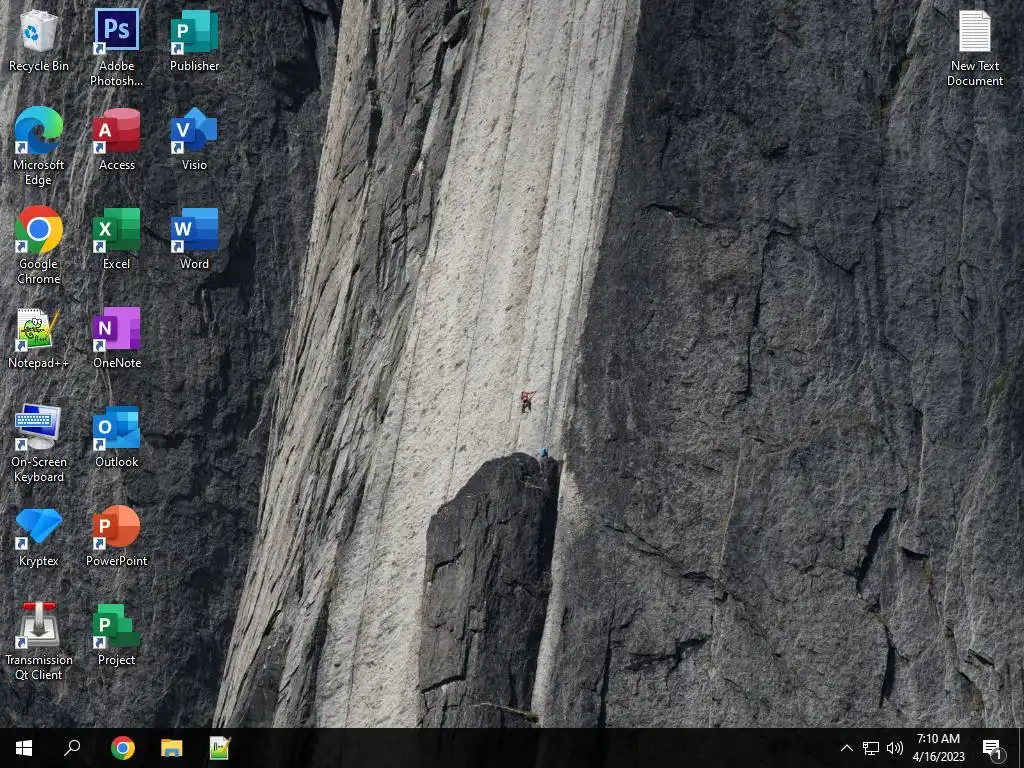The width and height of the screenshot is (1024, 768).
Task: Launch Chrome from the taskbar
Action: tap(123, 748)
